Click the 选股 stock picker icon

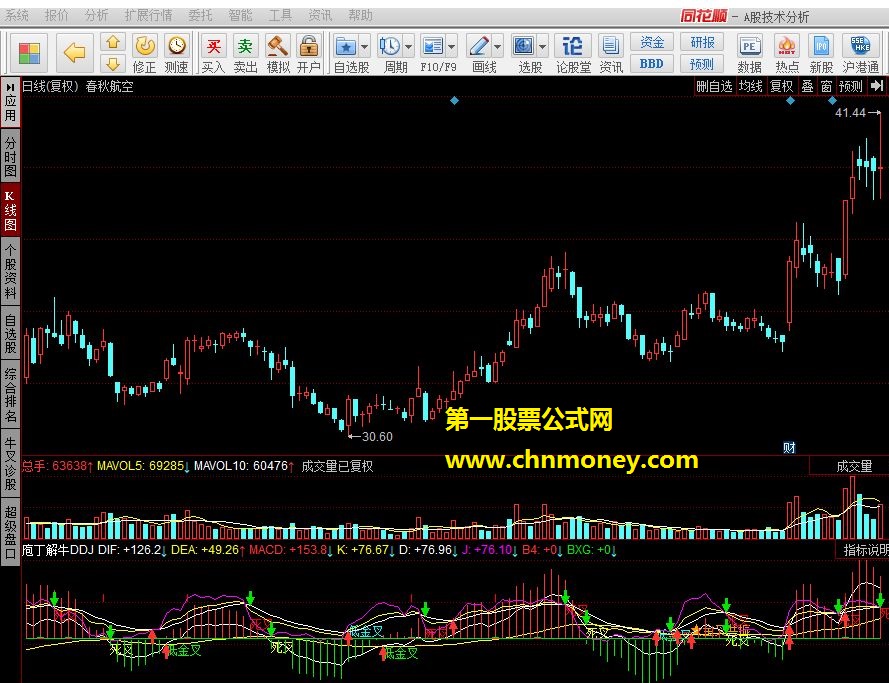coord(523,47)
